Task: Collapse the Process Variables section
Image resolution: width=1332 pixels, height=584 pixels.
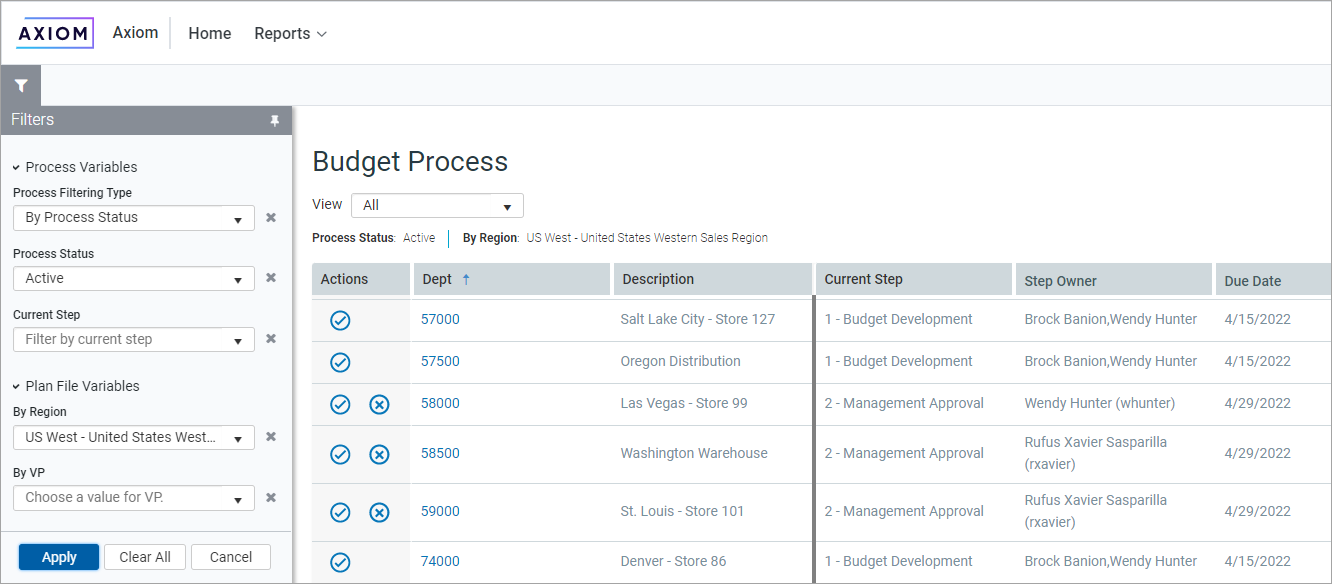Action: point(17,168)
